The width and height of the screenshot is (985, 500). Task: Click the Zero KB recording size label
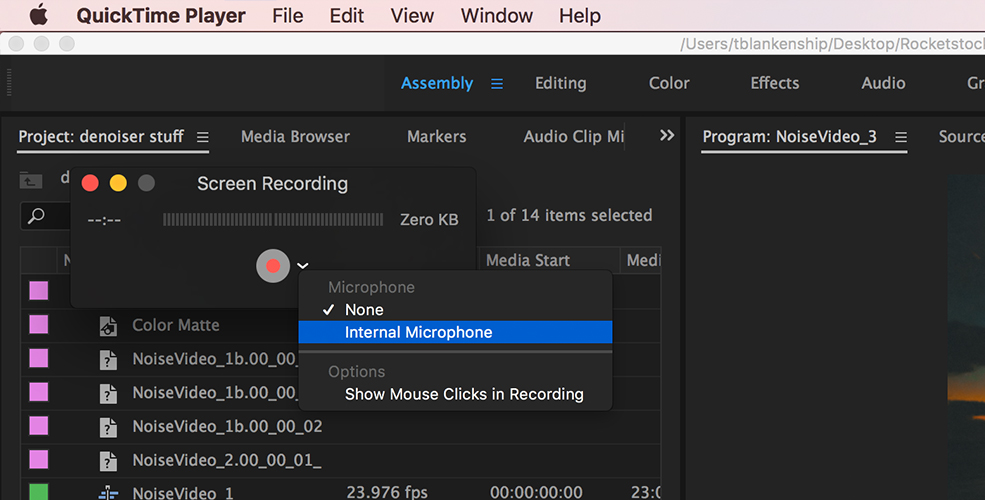[x=429, y=219]
